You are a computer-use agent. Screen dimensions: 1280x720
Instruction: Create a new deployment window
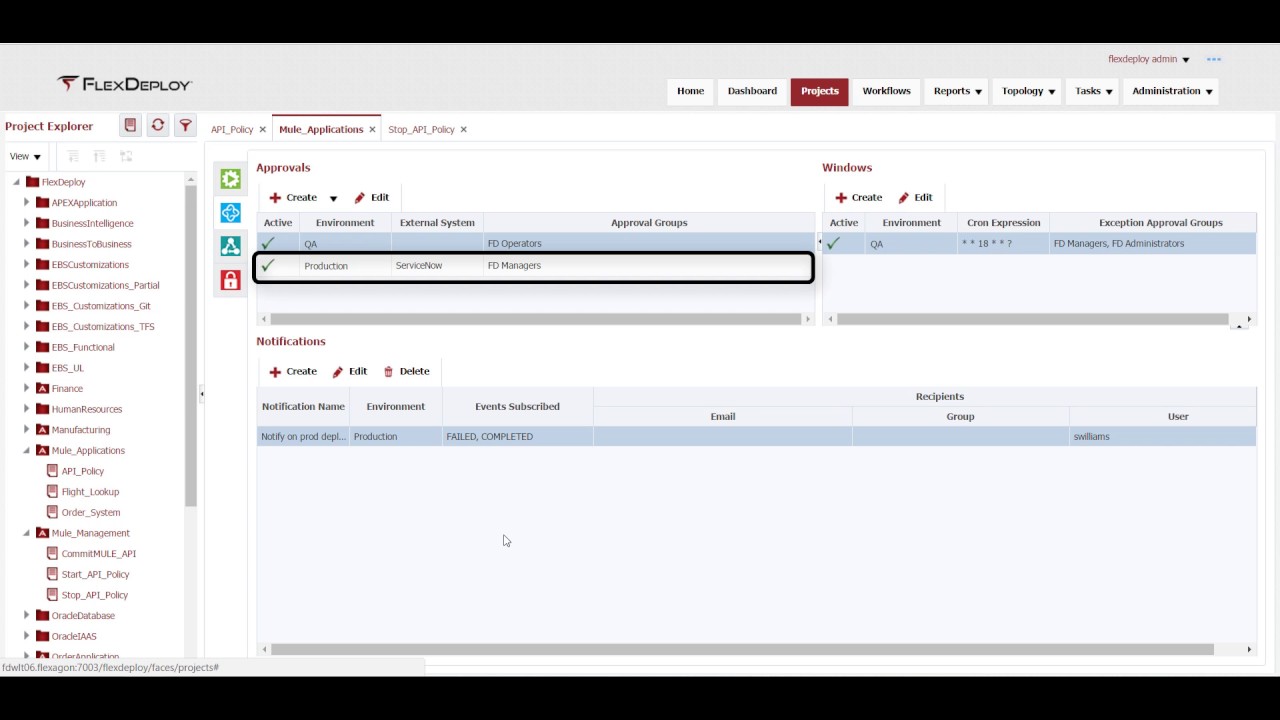pos(859,198)
